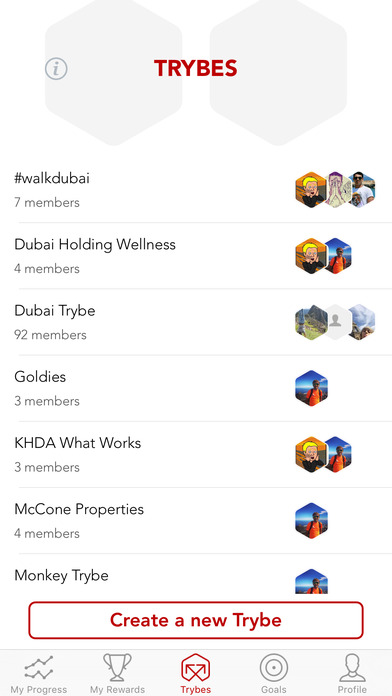This screenshot has width=392, height=696.
Task: Click Create a new Trybe button
Action: pyautogui.click(x=196, y=620)
